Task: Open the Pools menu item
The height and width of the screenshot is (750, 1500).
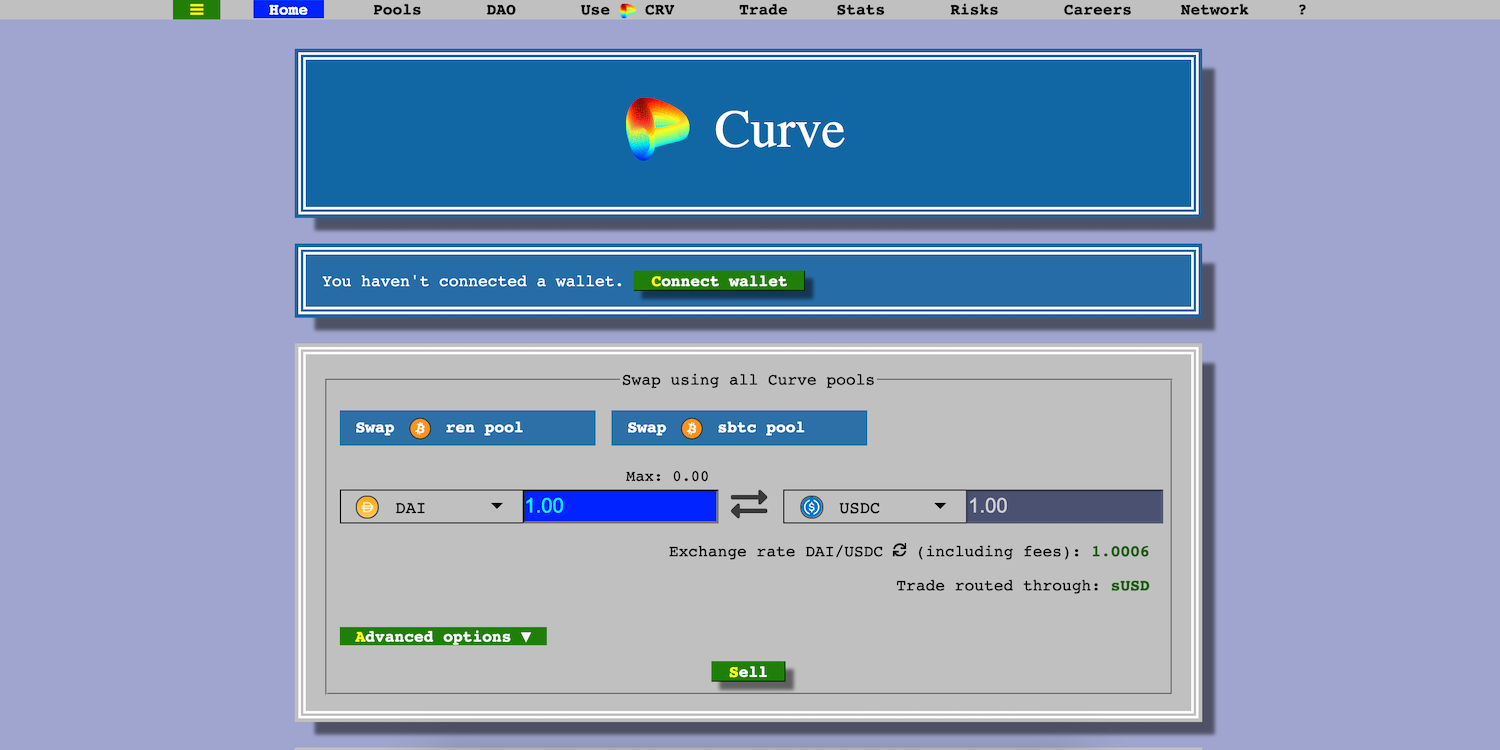Action: 397,10
